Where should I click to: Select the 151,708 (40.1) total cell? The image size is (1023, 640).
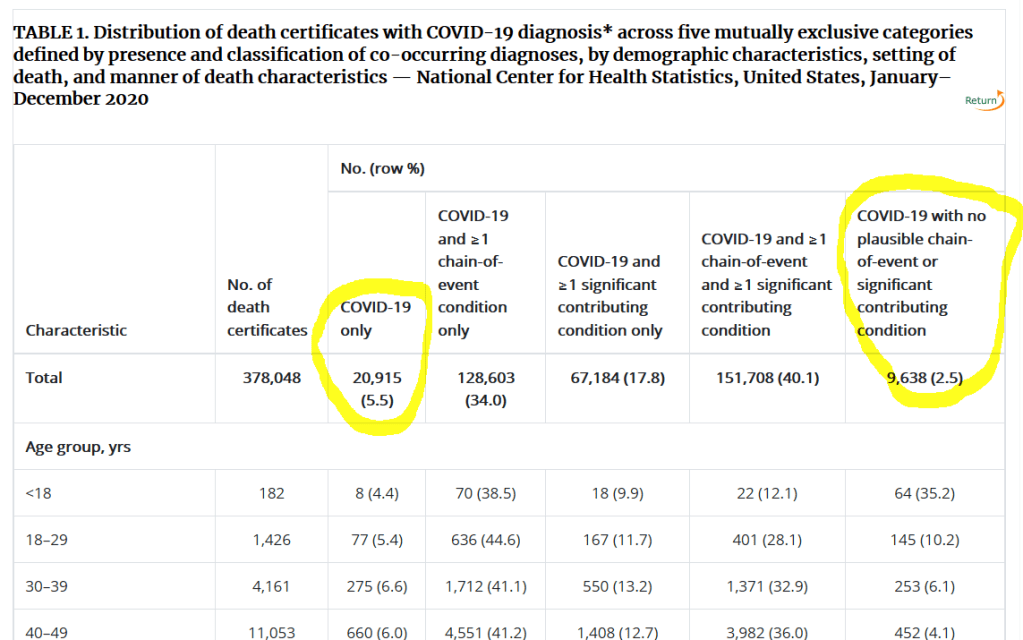(x=766, y=377)
